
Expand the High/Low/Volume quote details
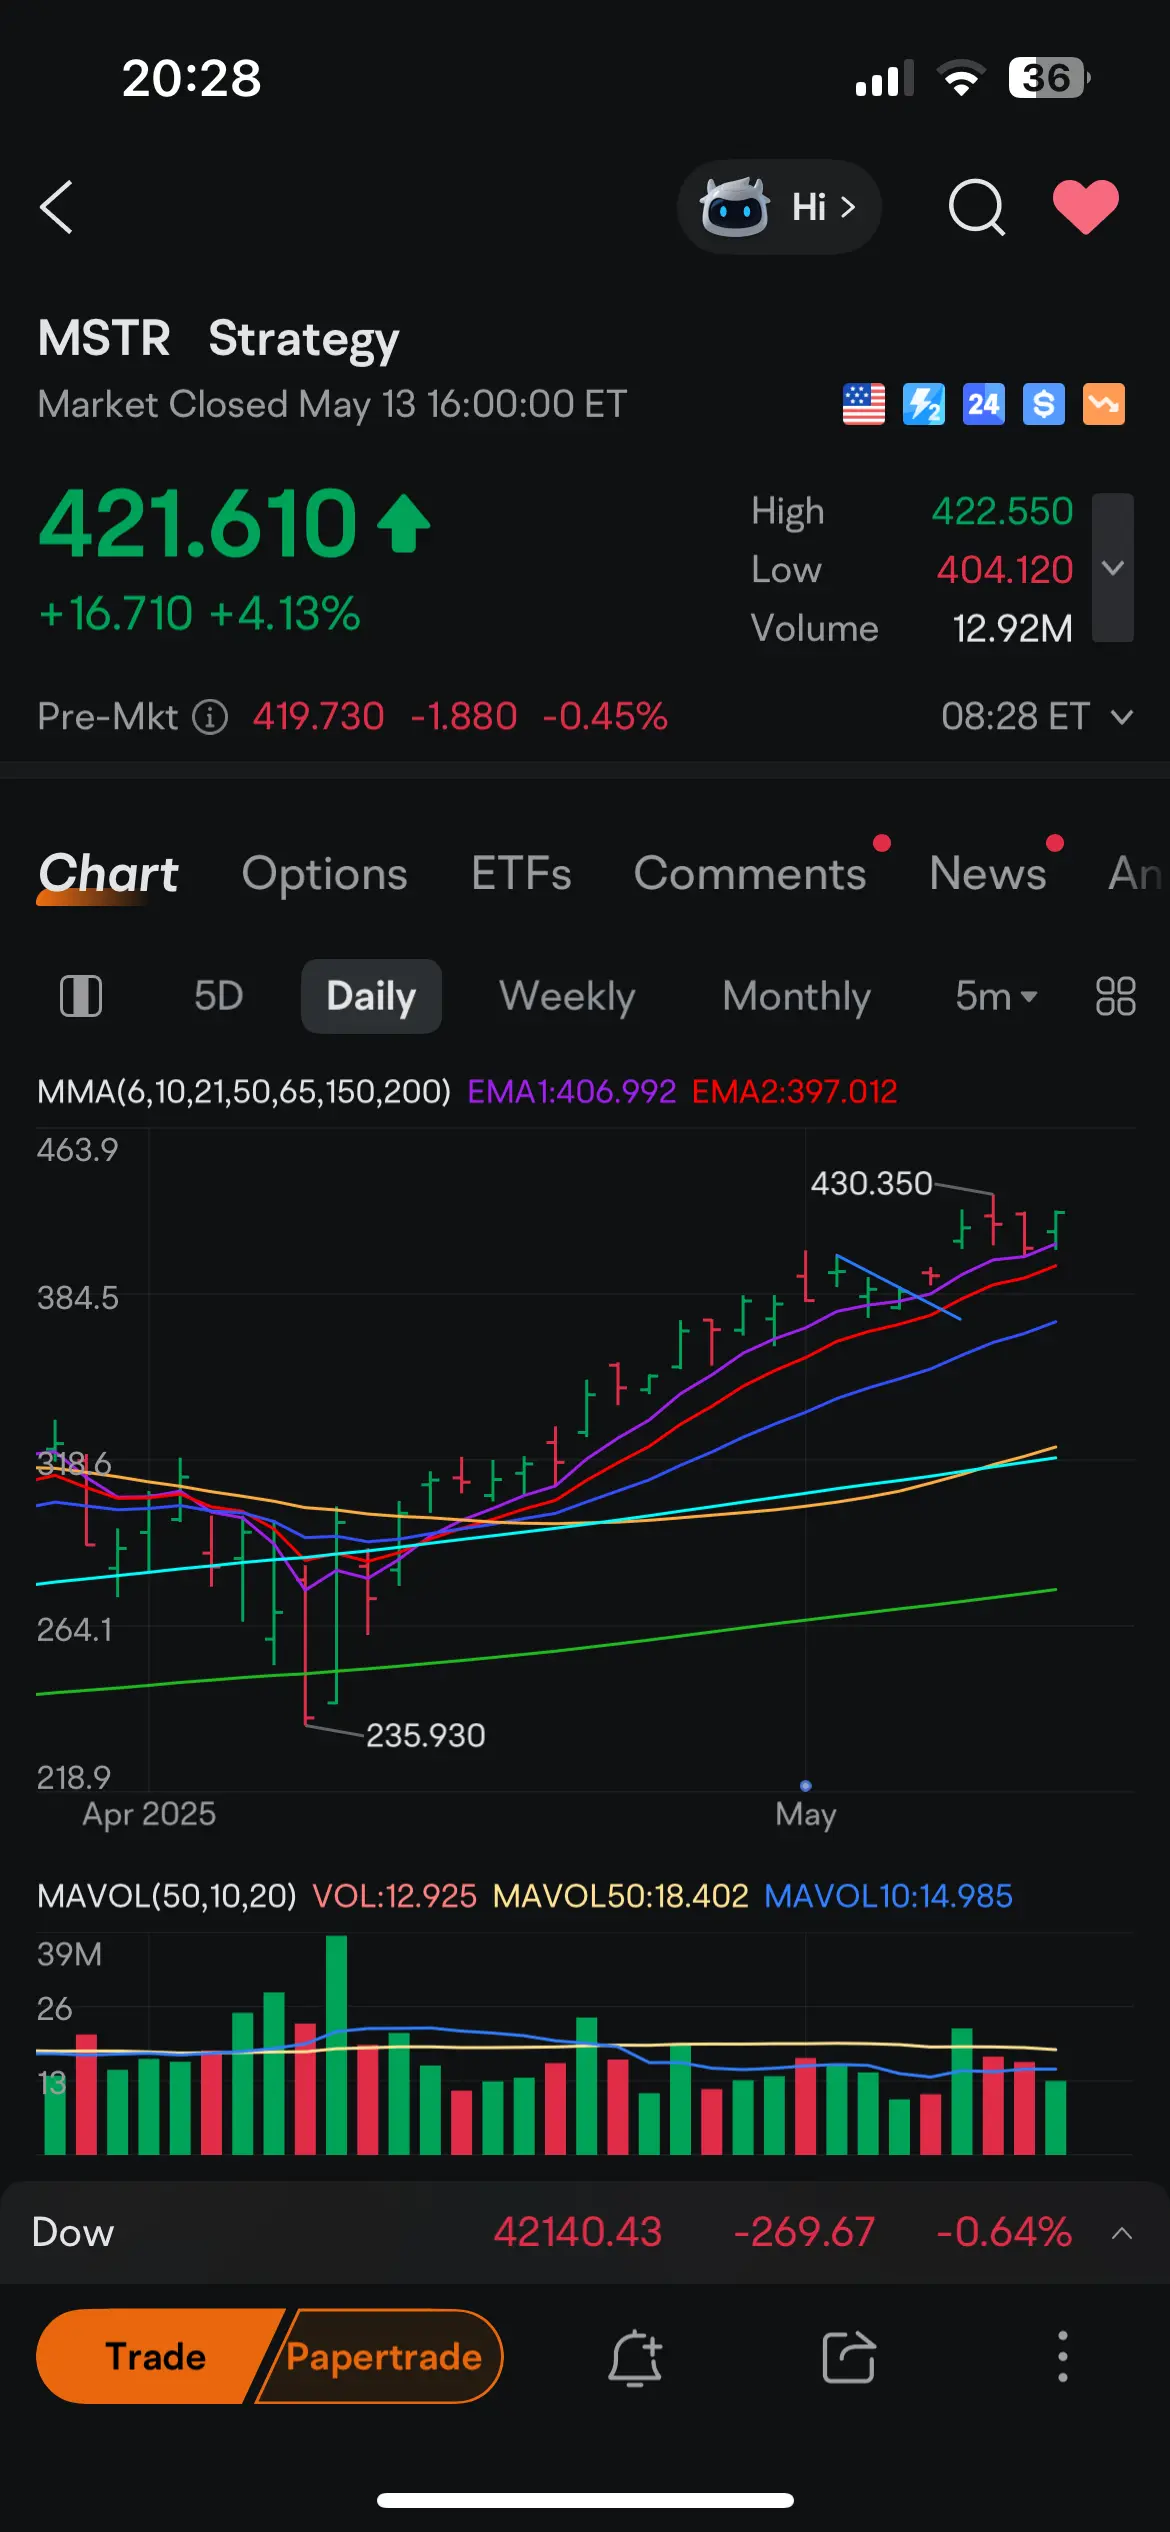(x=1113, y=568)
